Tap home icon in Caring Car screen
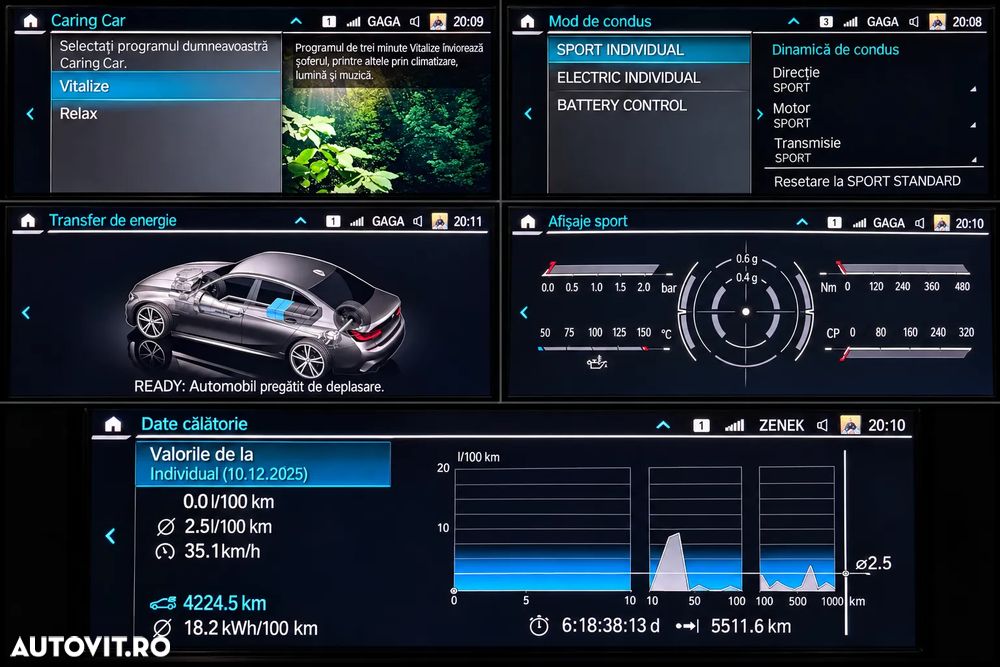The width and height of the screenshot is (1000, 667). [x=30, y=21]
